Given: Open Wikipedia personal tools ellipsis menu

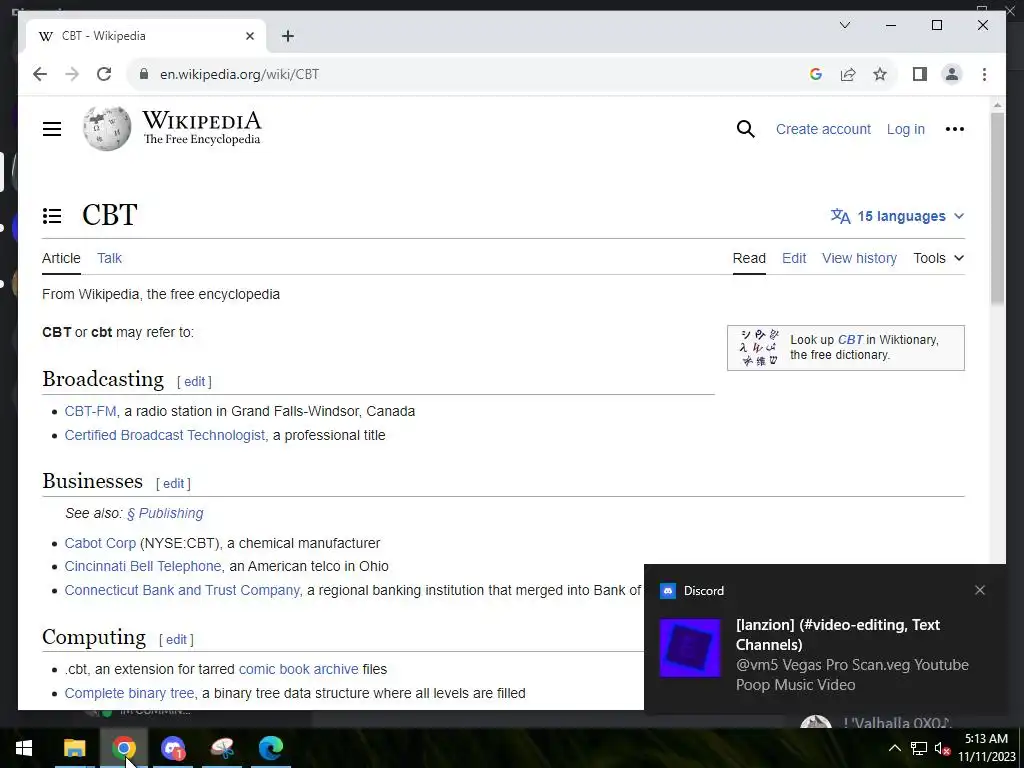Looking at the screenshot, I should (954, 129).
